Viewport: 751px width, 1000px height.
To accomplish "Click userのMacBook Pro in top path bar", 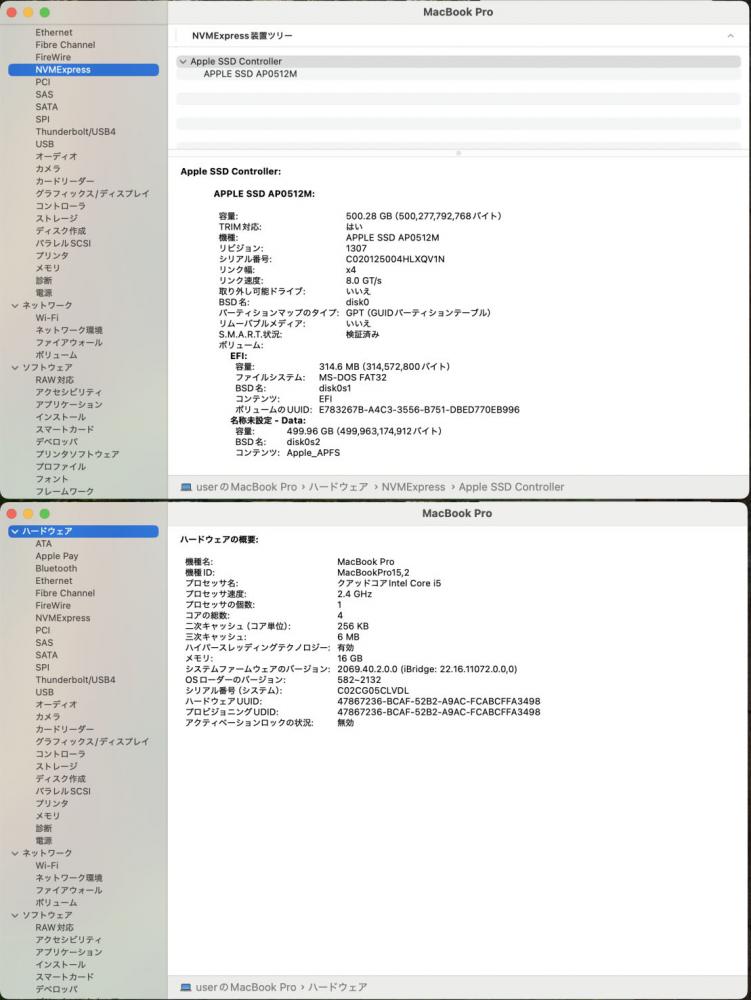I will 246,487.
